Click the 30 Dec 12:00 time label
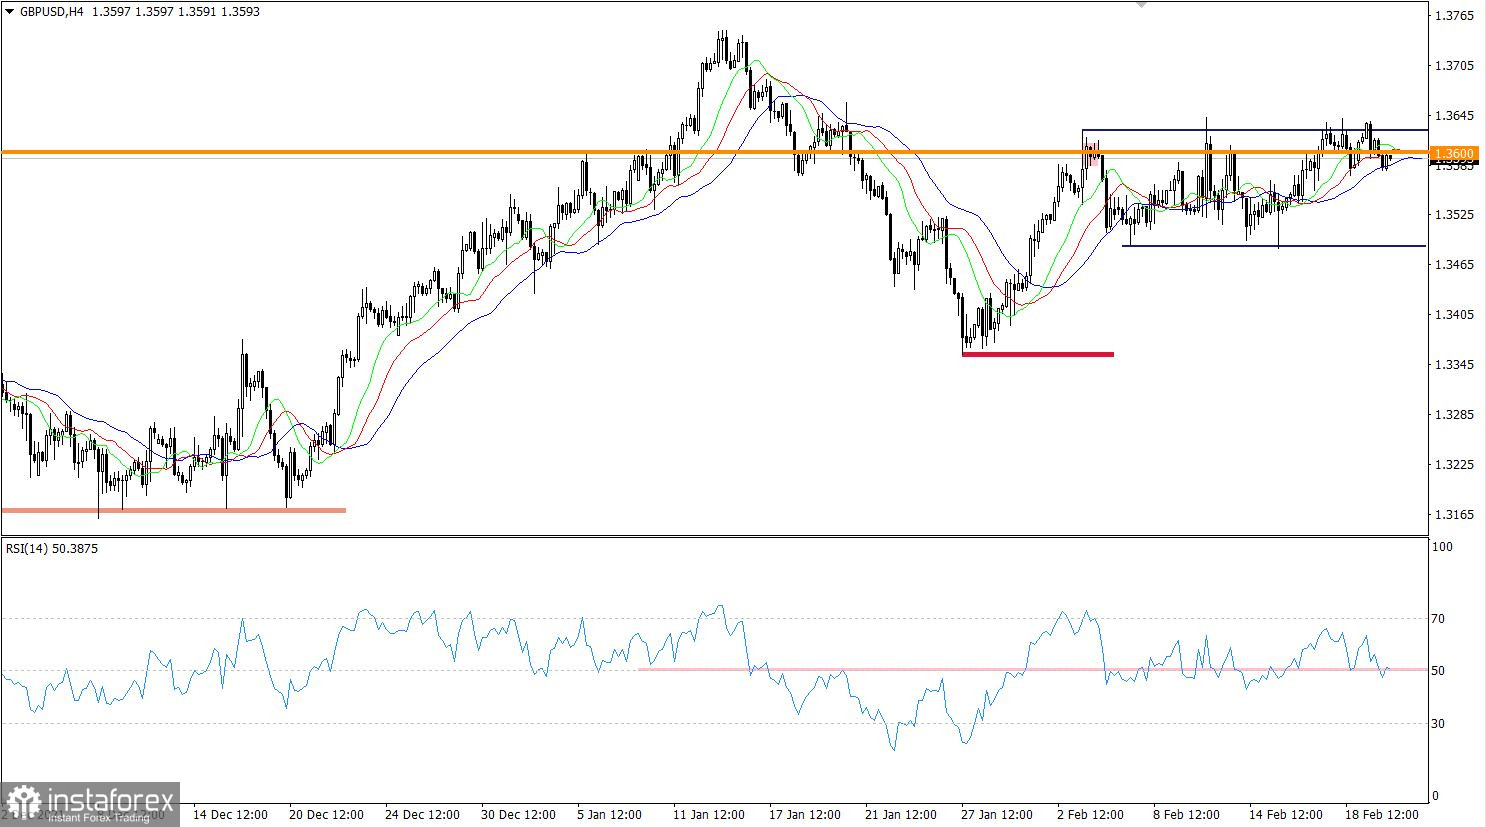This screenshot has width=1486, height=827. 518,814
